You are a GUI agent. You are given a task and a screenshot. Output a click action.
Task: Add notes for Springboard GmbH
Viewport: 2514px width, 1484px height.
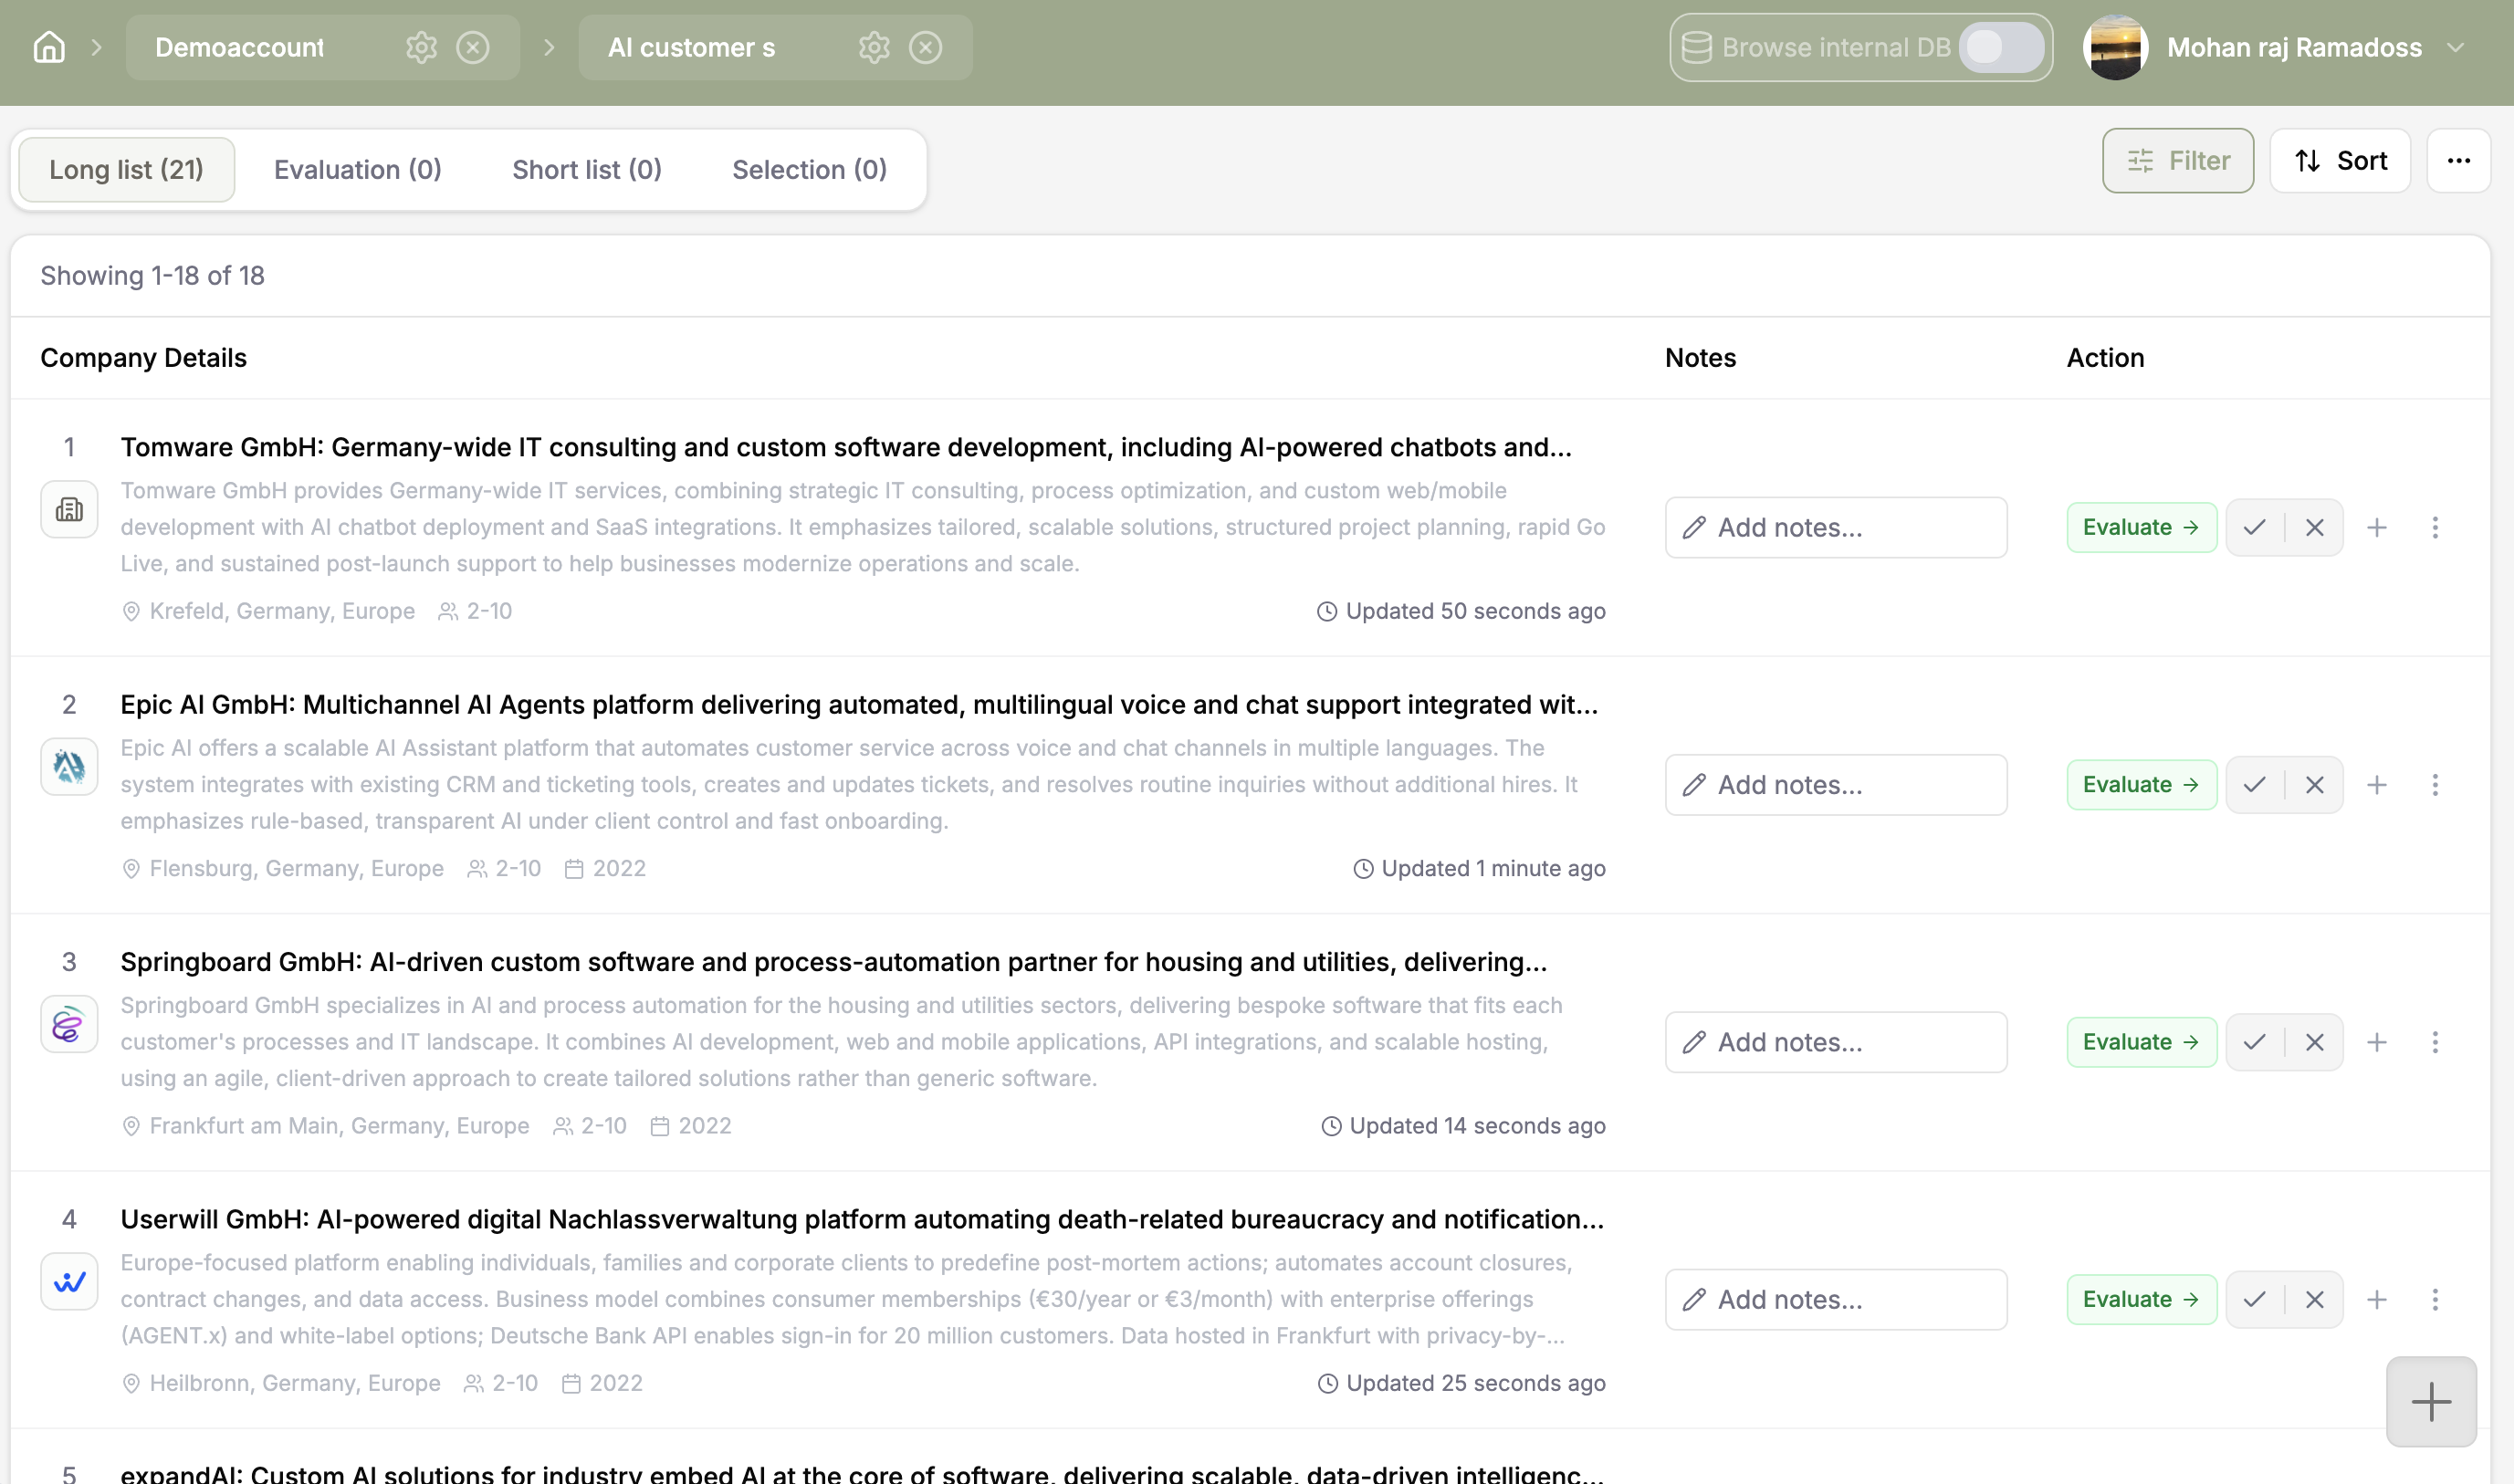click(1836, 1042)
